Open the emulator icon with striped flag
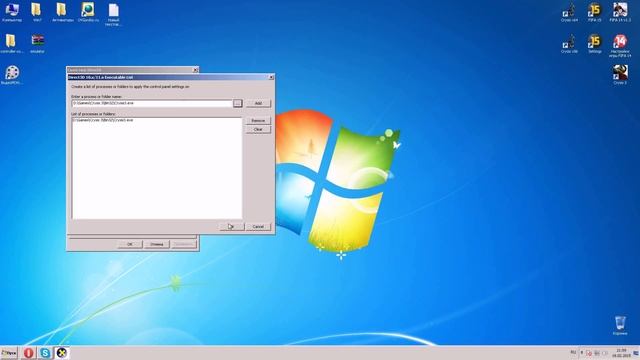The width and height of the screenshot is (640, 360). [37, 43]
